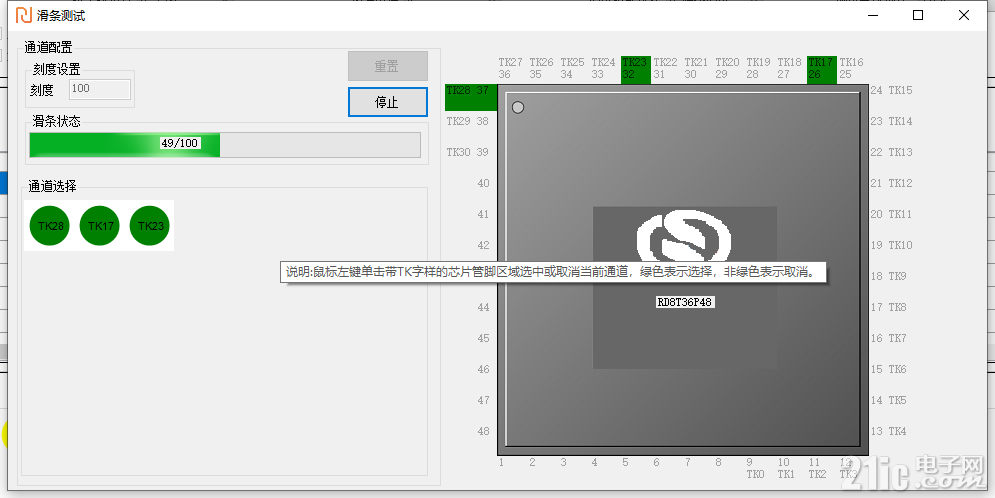
Task: Select the TK9 pin 18
Action: (889, 276)
